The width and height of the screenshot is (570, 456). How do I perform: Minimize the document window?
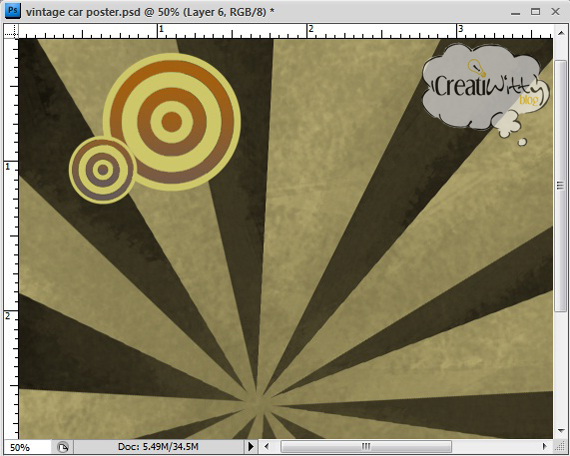pos(515,12)
